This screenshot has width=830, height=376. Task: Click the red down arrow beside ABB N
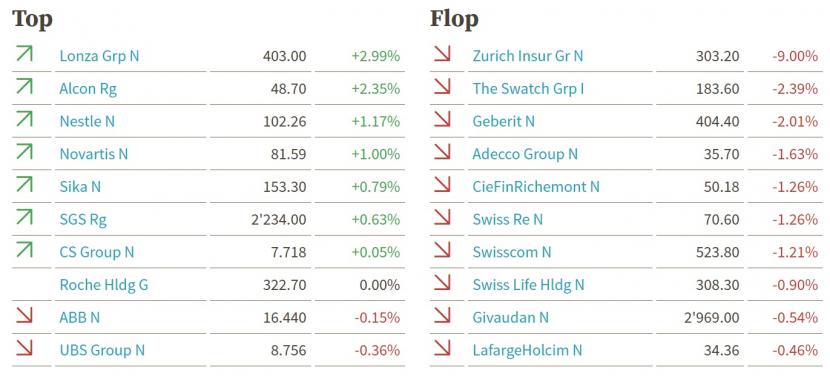(24, 315)
